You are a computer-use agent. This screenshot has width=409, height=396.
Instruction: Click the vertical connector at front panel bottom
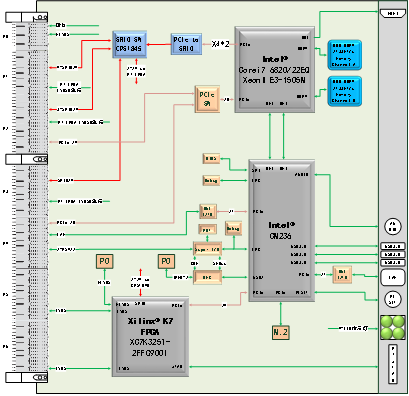pos(393,364)
